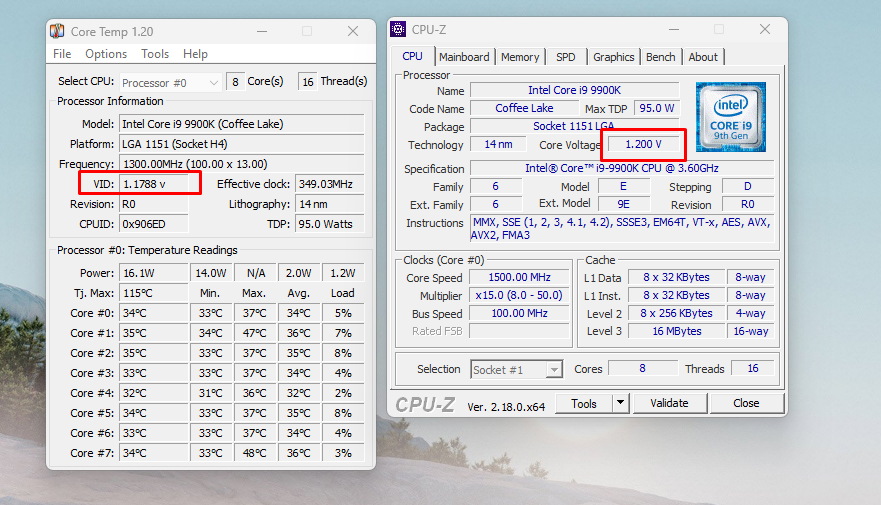The height and width of the screenshot is (505, 881).
Task: Click the Core Temp thermometer app icon
Action: [x=57, y=31]
